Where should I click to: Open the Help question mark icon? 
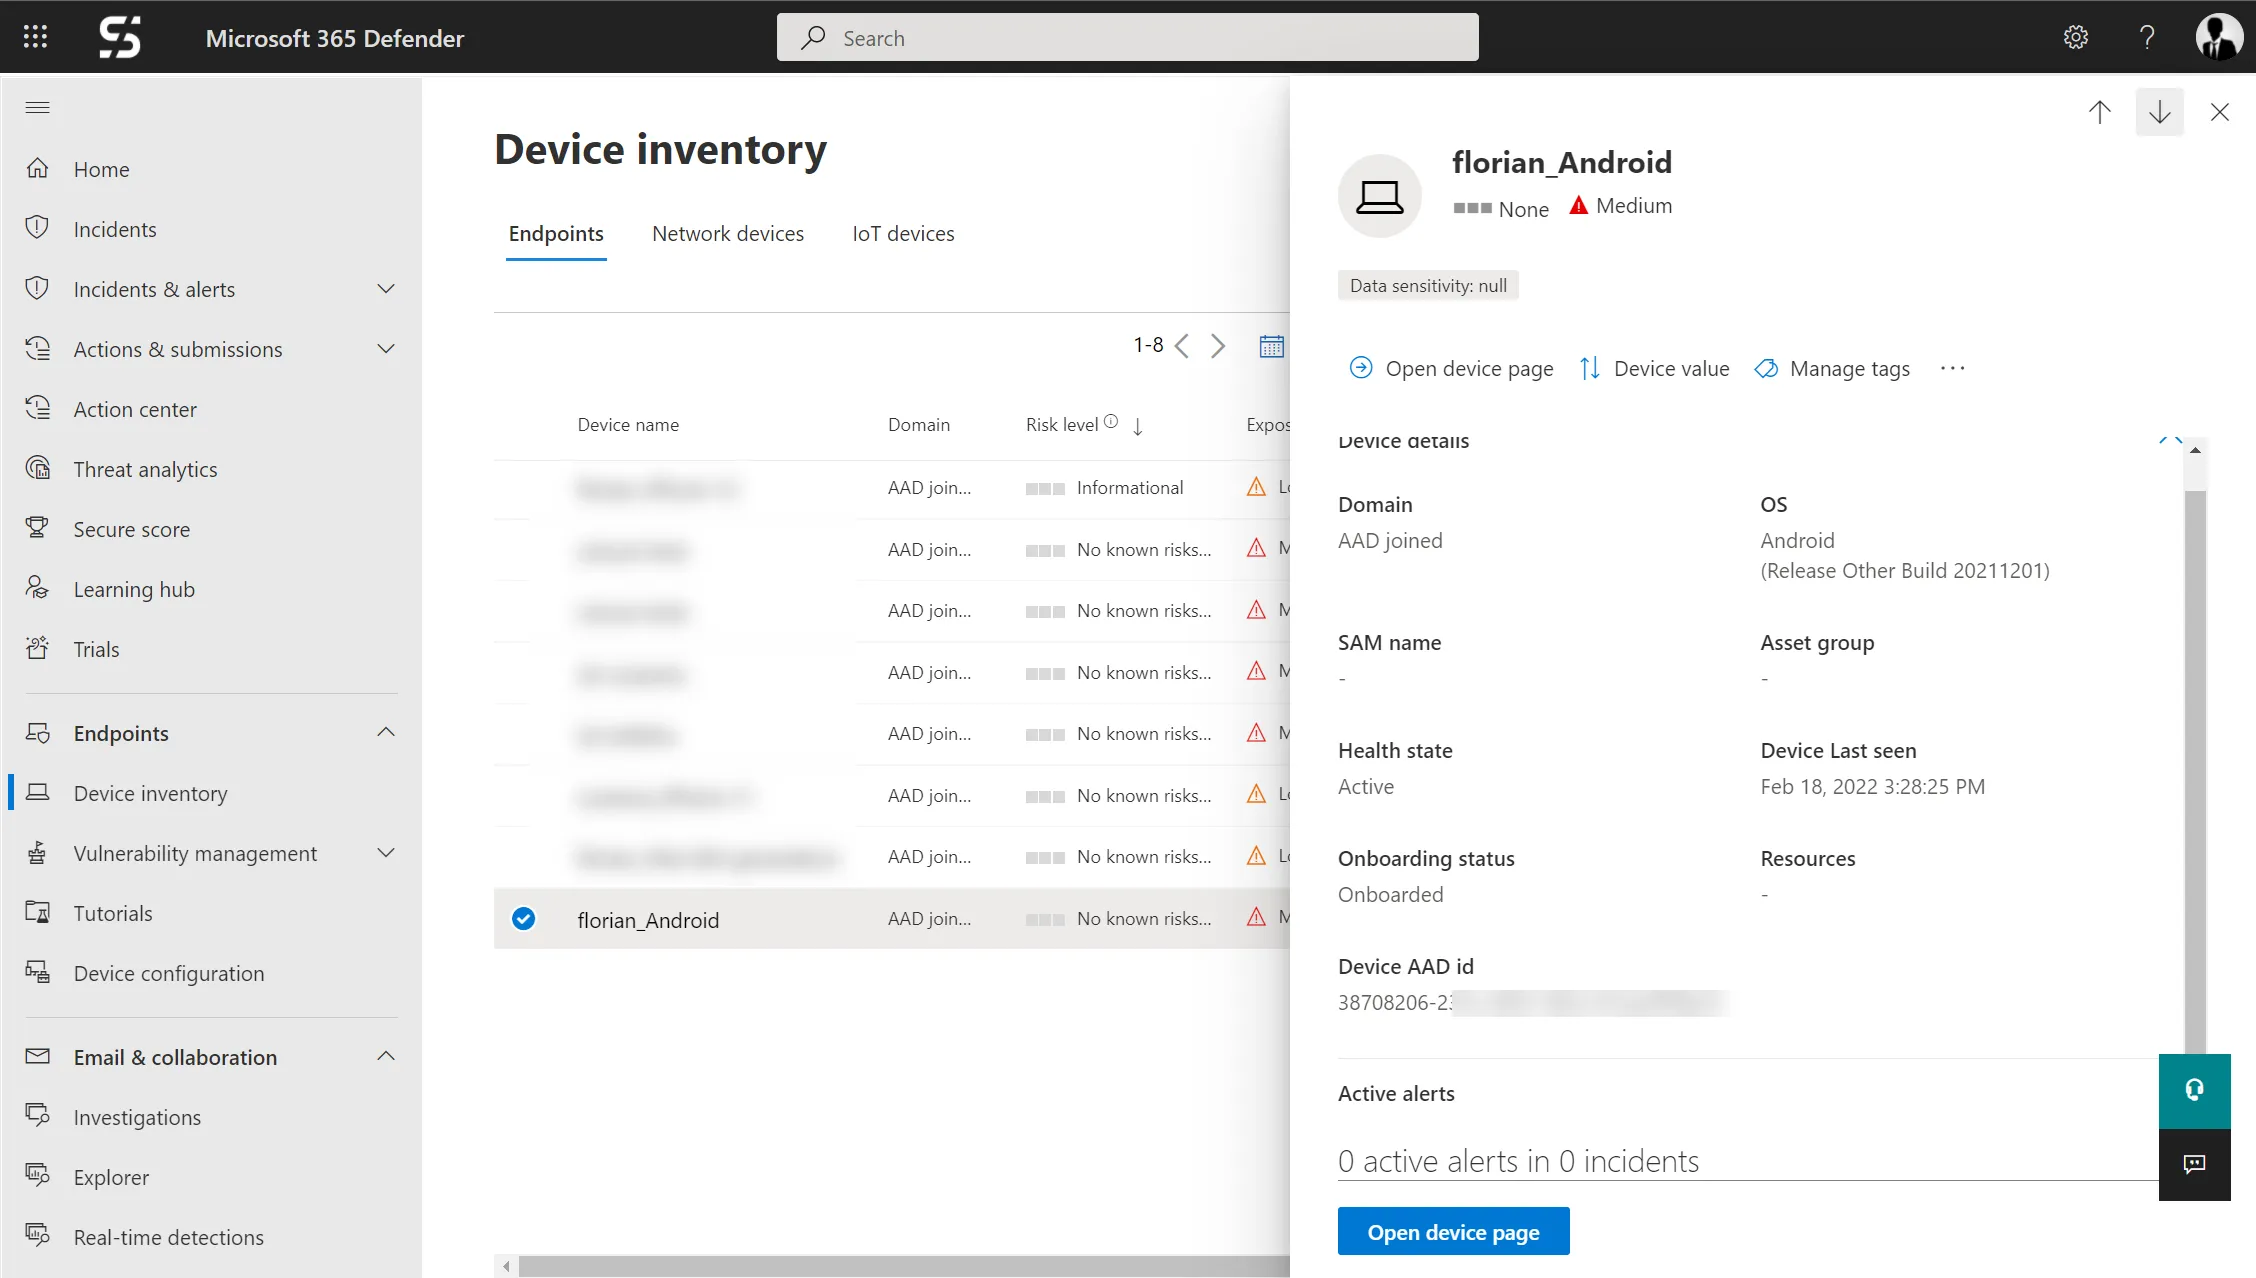pyautogui.click(x=2147, y=37)
